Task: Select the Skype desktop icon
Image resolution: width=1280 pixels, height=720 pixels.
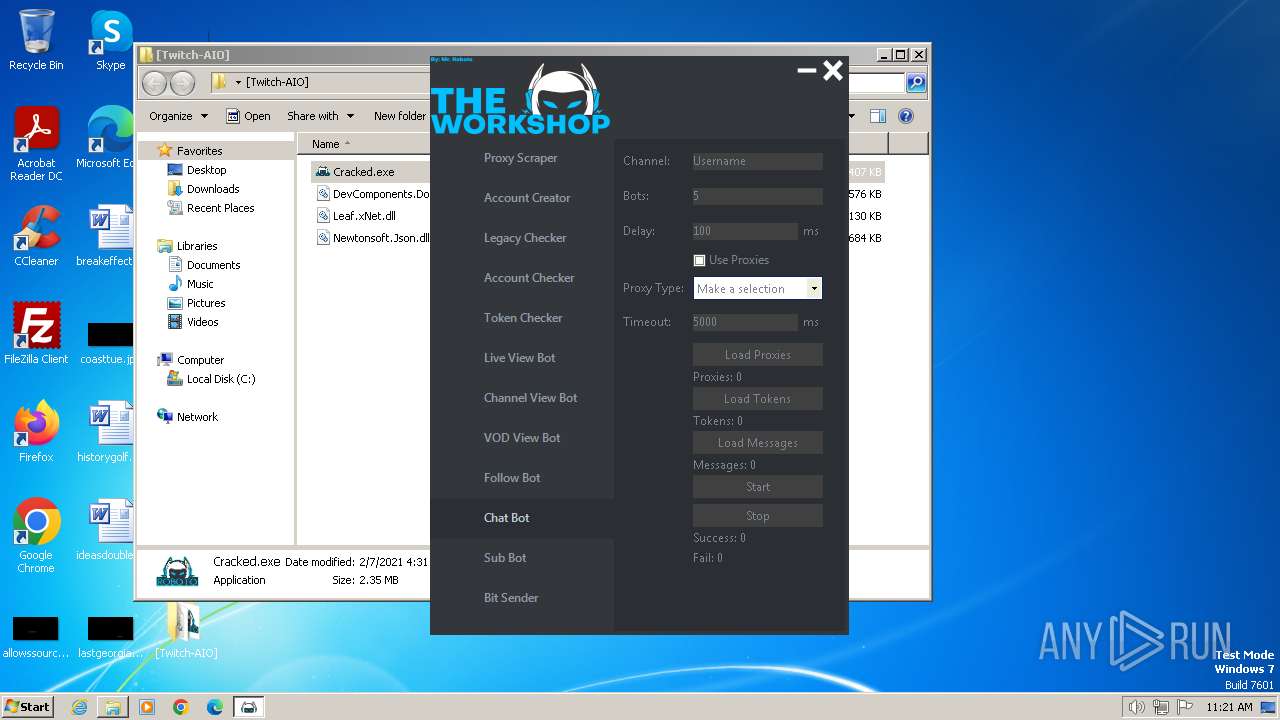Action: [110, 40]
